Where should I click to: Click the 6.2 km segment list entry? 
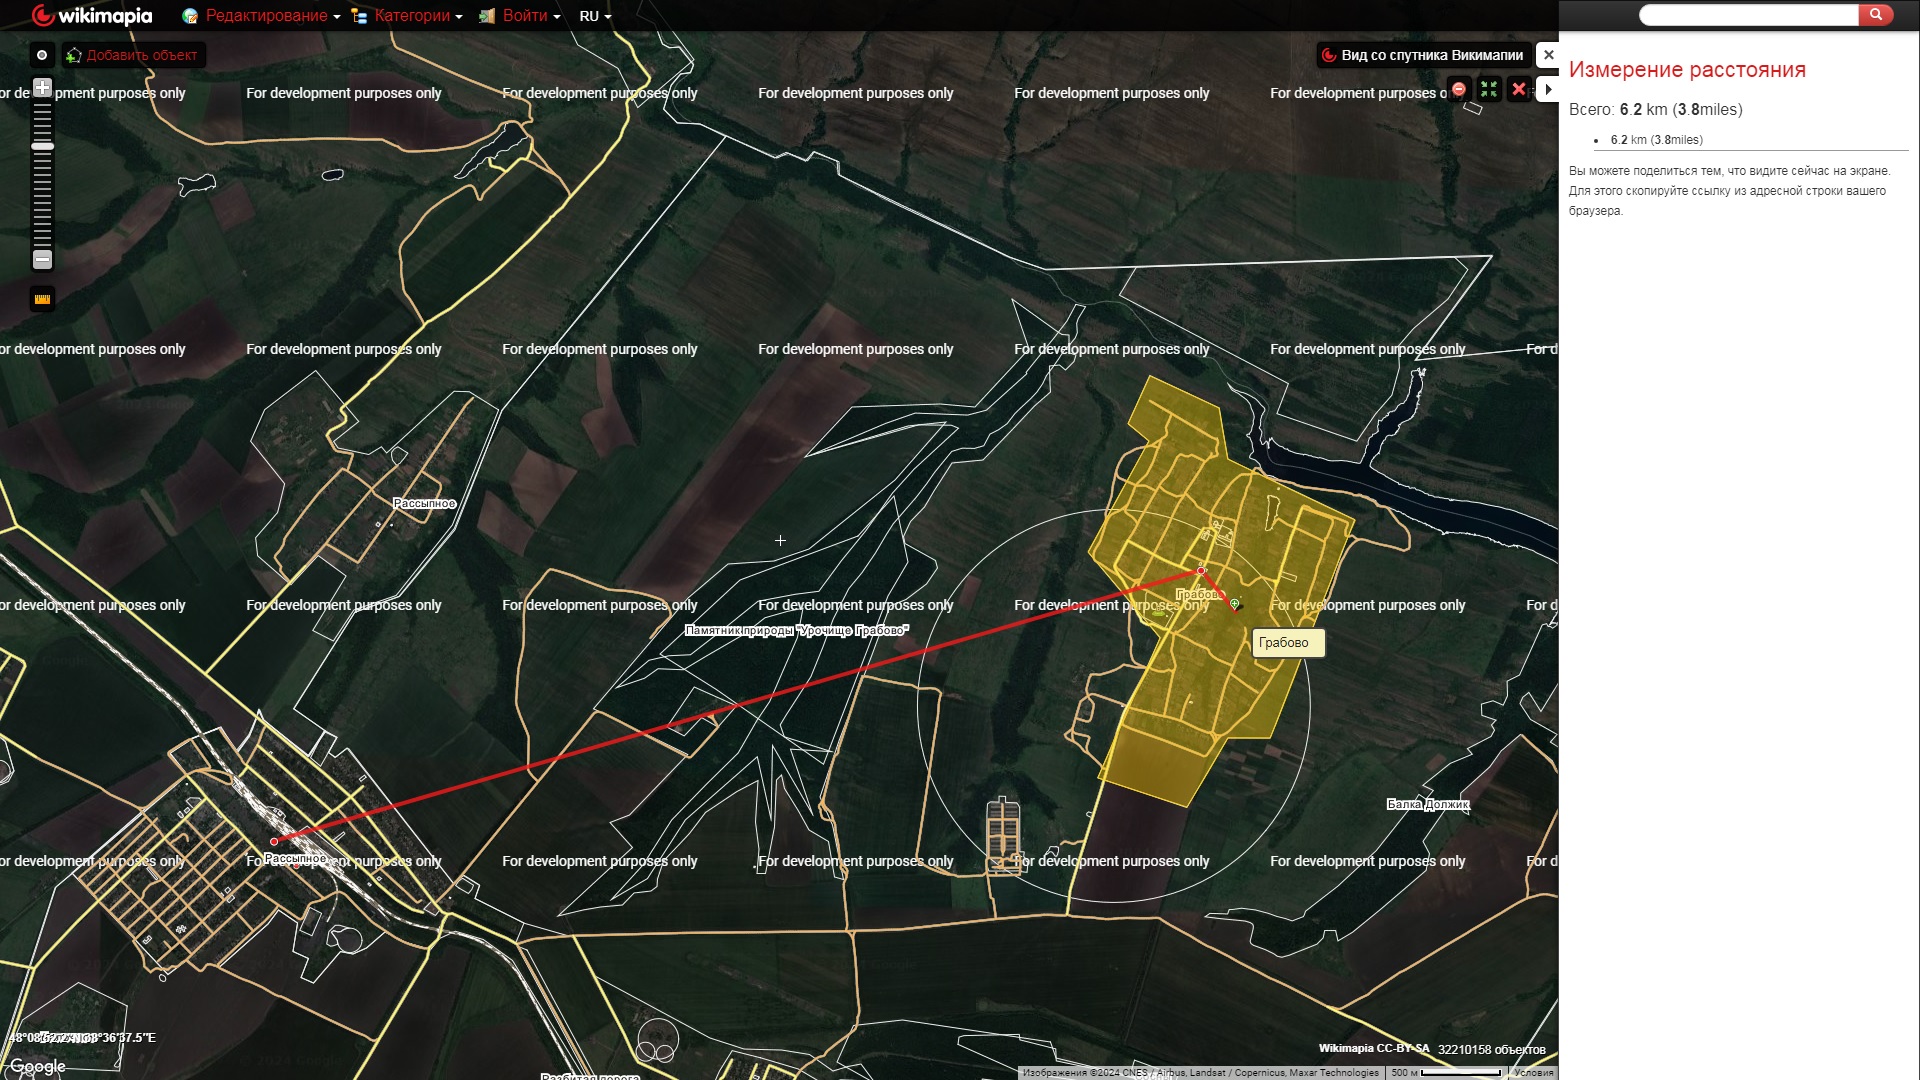coord(1656,140)
